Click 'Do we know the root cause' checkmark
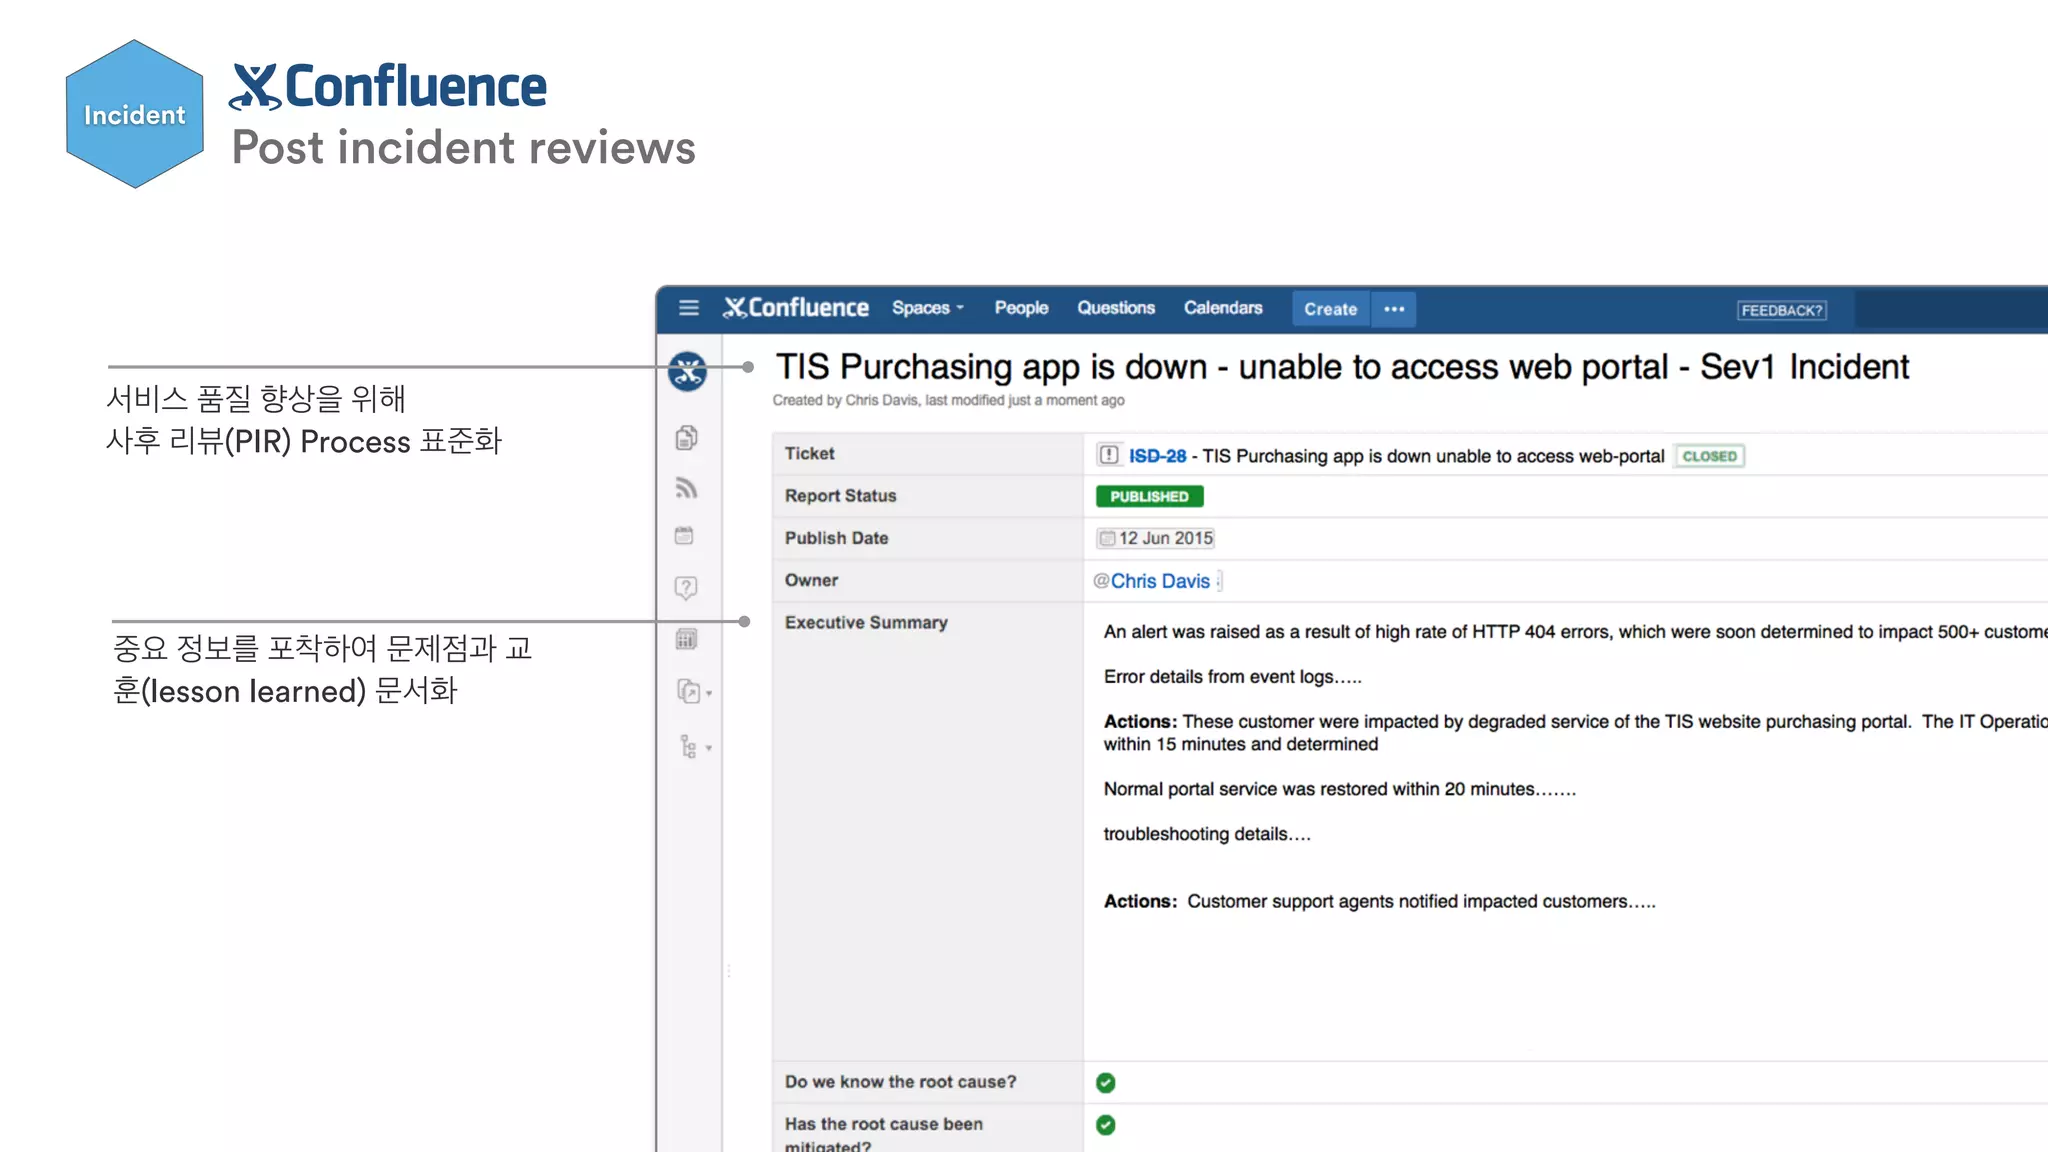The height and width of the screenshot is (1152, 2048). point(1106,1083)
